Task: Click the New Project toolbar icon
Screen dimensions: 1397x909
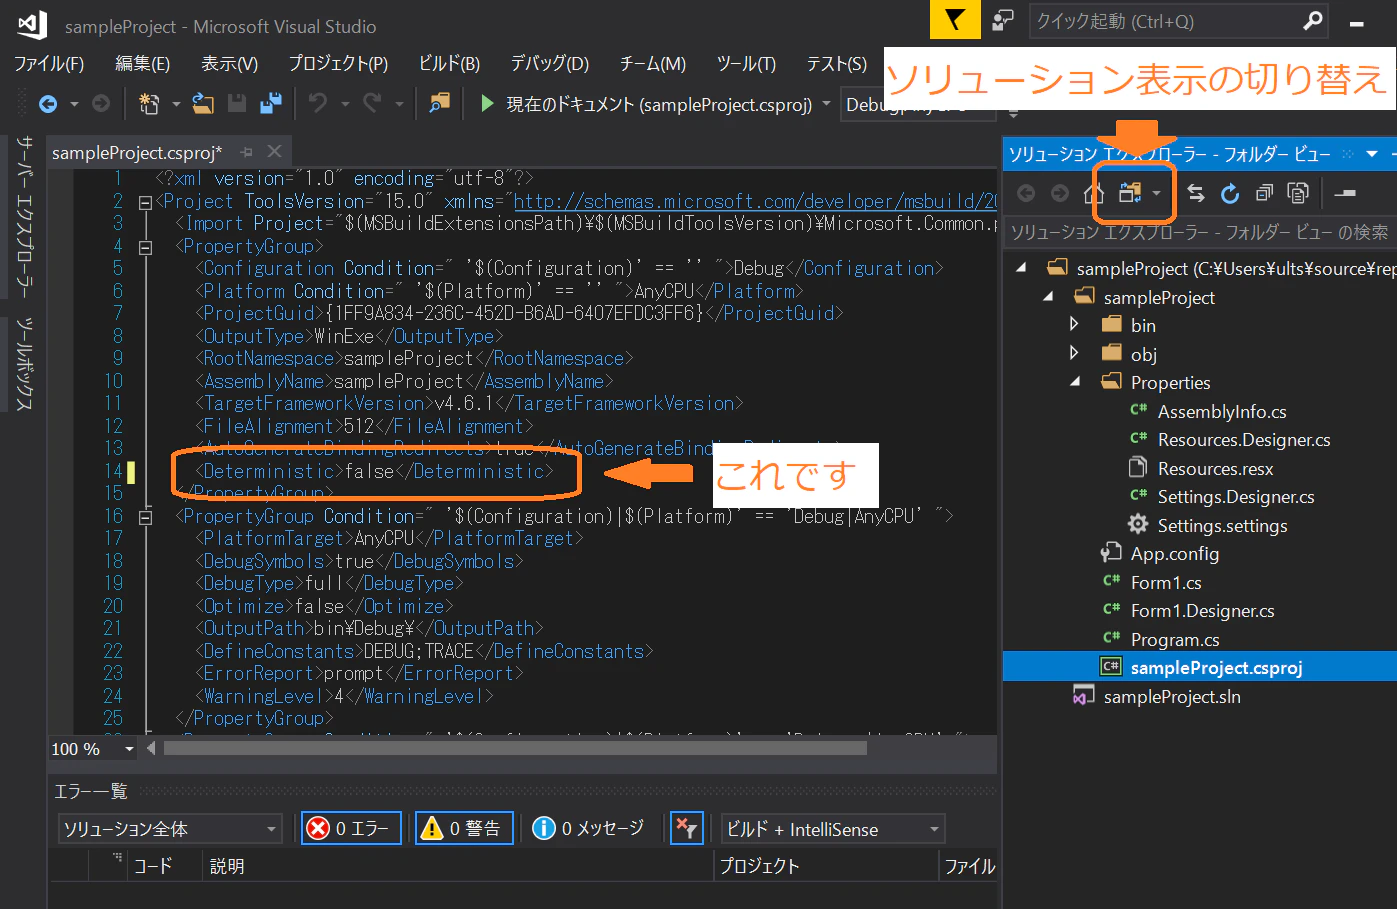Action: click(x=149, y=103)
